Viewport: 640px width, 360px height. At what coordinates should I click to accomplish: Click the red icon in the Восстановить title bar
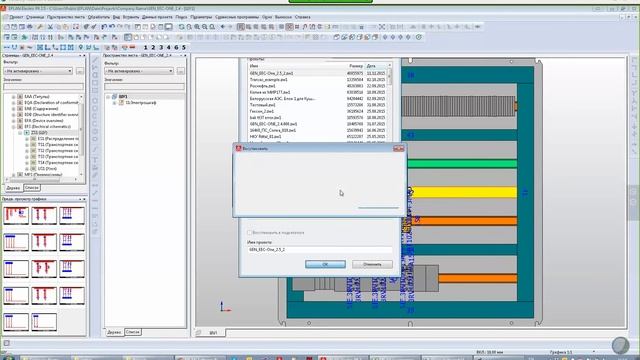tap(239, 148)
